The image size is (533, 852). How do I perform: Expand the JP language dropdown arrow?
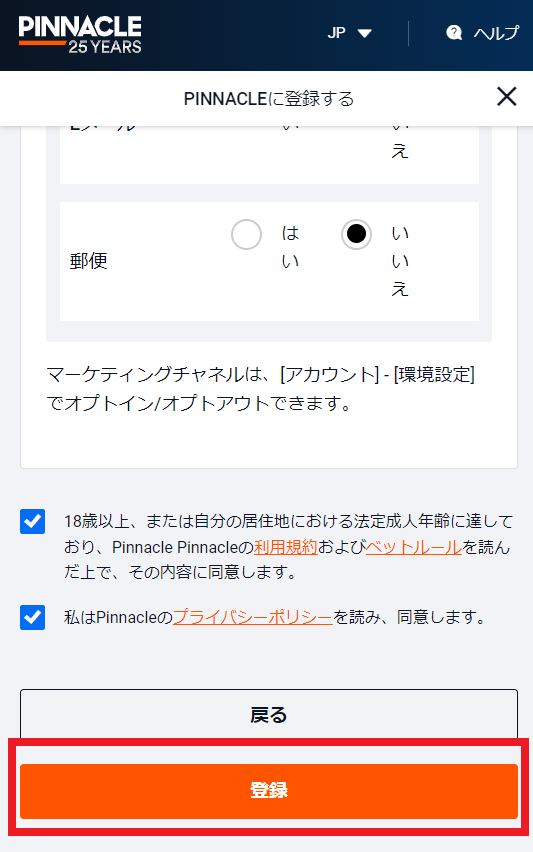click(365, 34)
